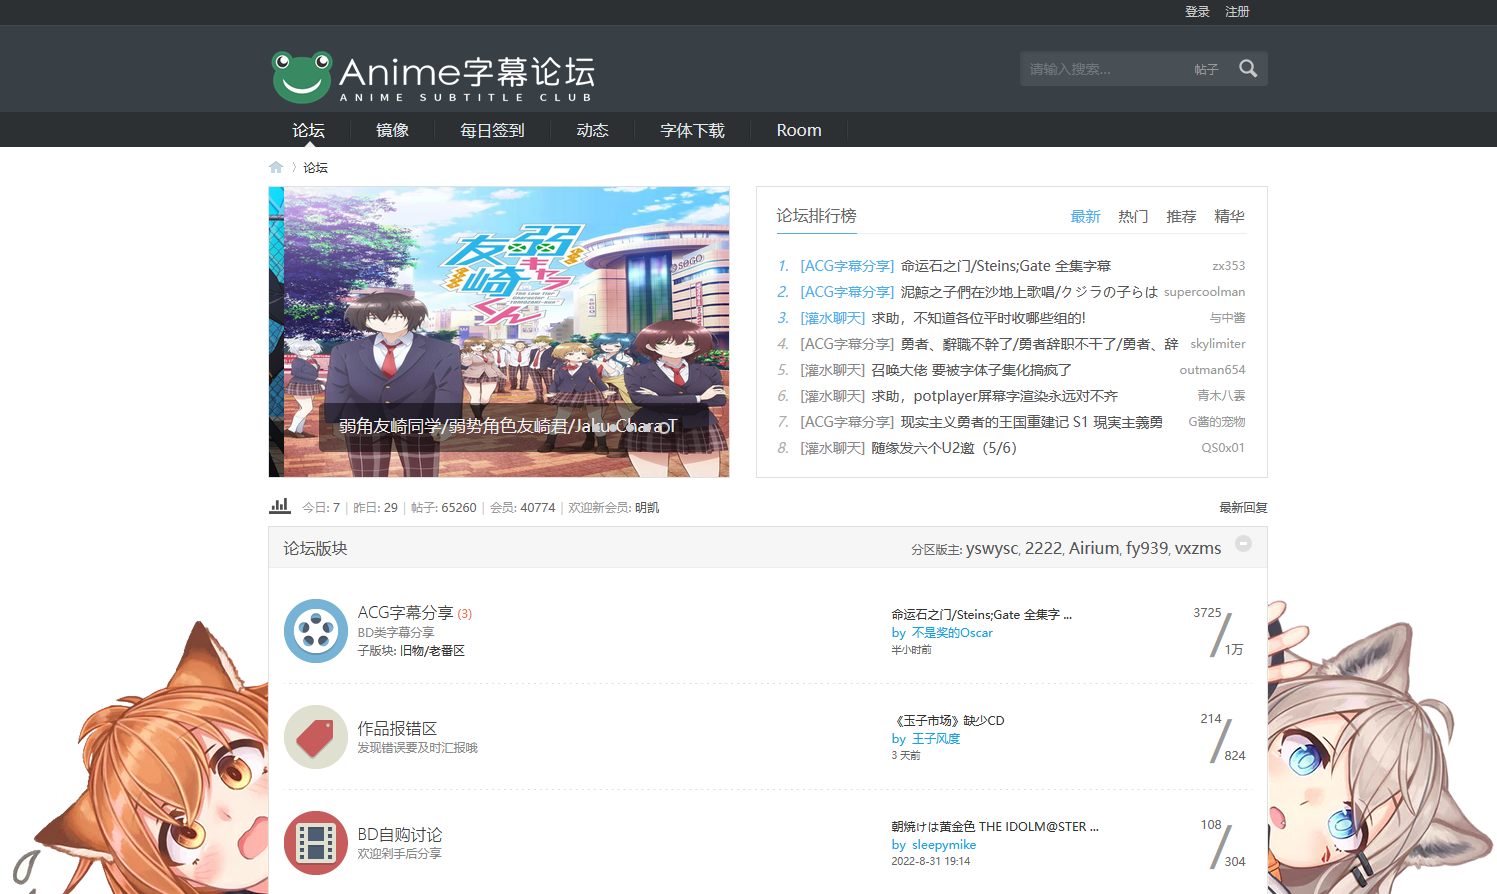Open the 最新回复 link
This screenshot has height=894, width=1497.
click(1243, 507)
